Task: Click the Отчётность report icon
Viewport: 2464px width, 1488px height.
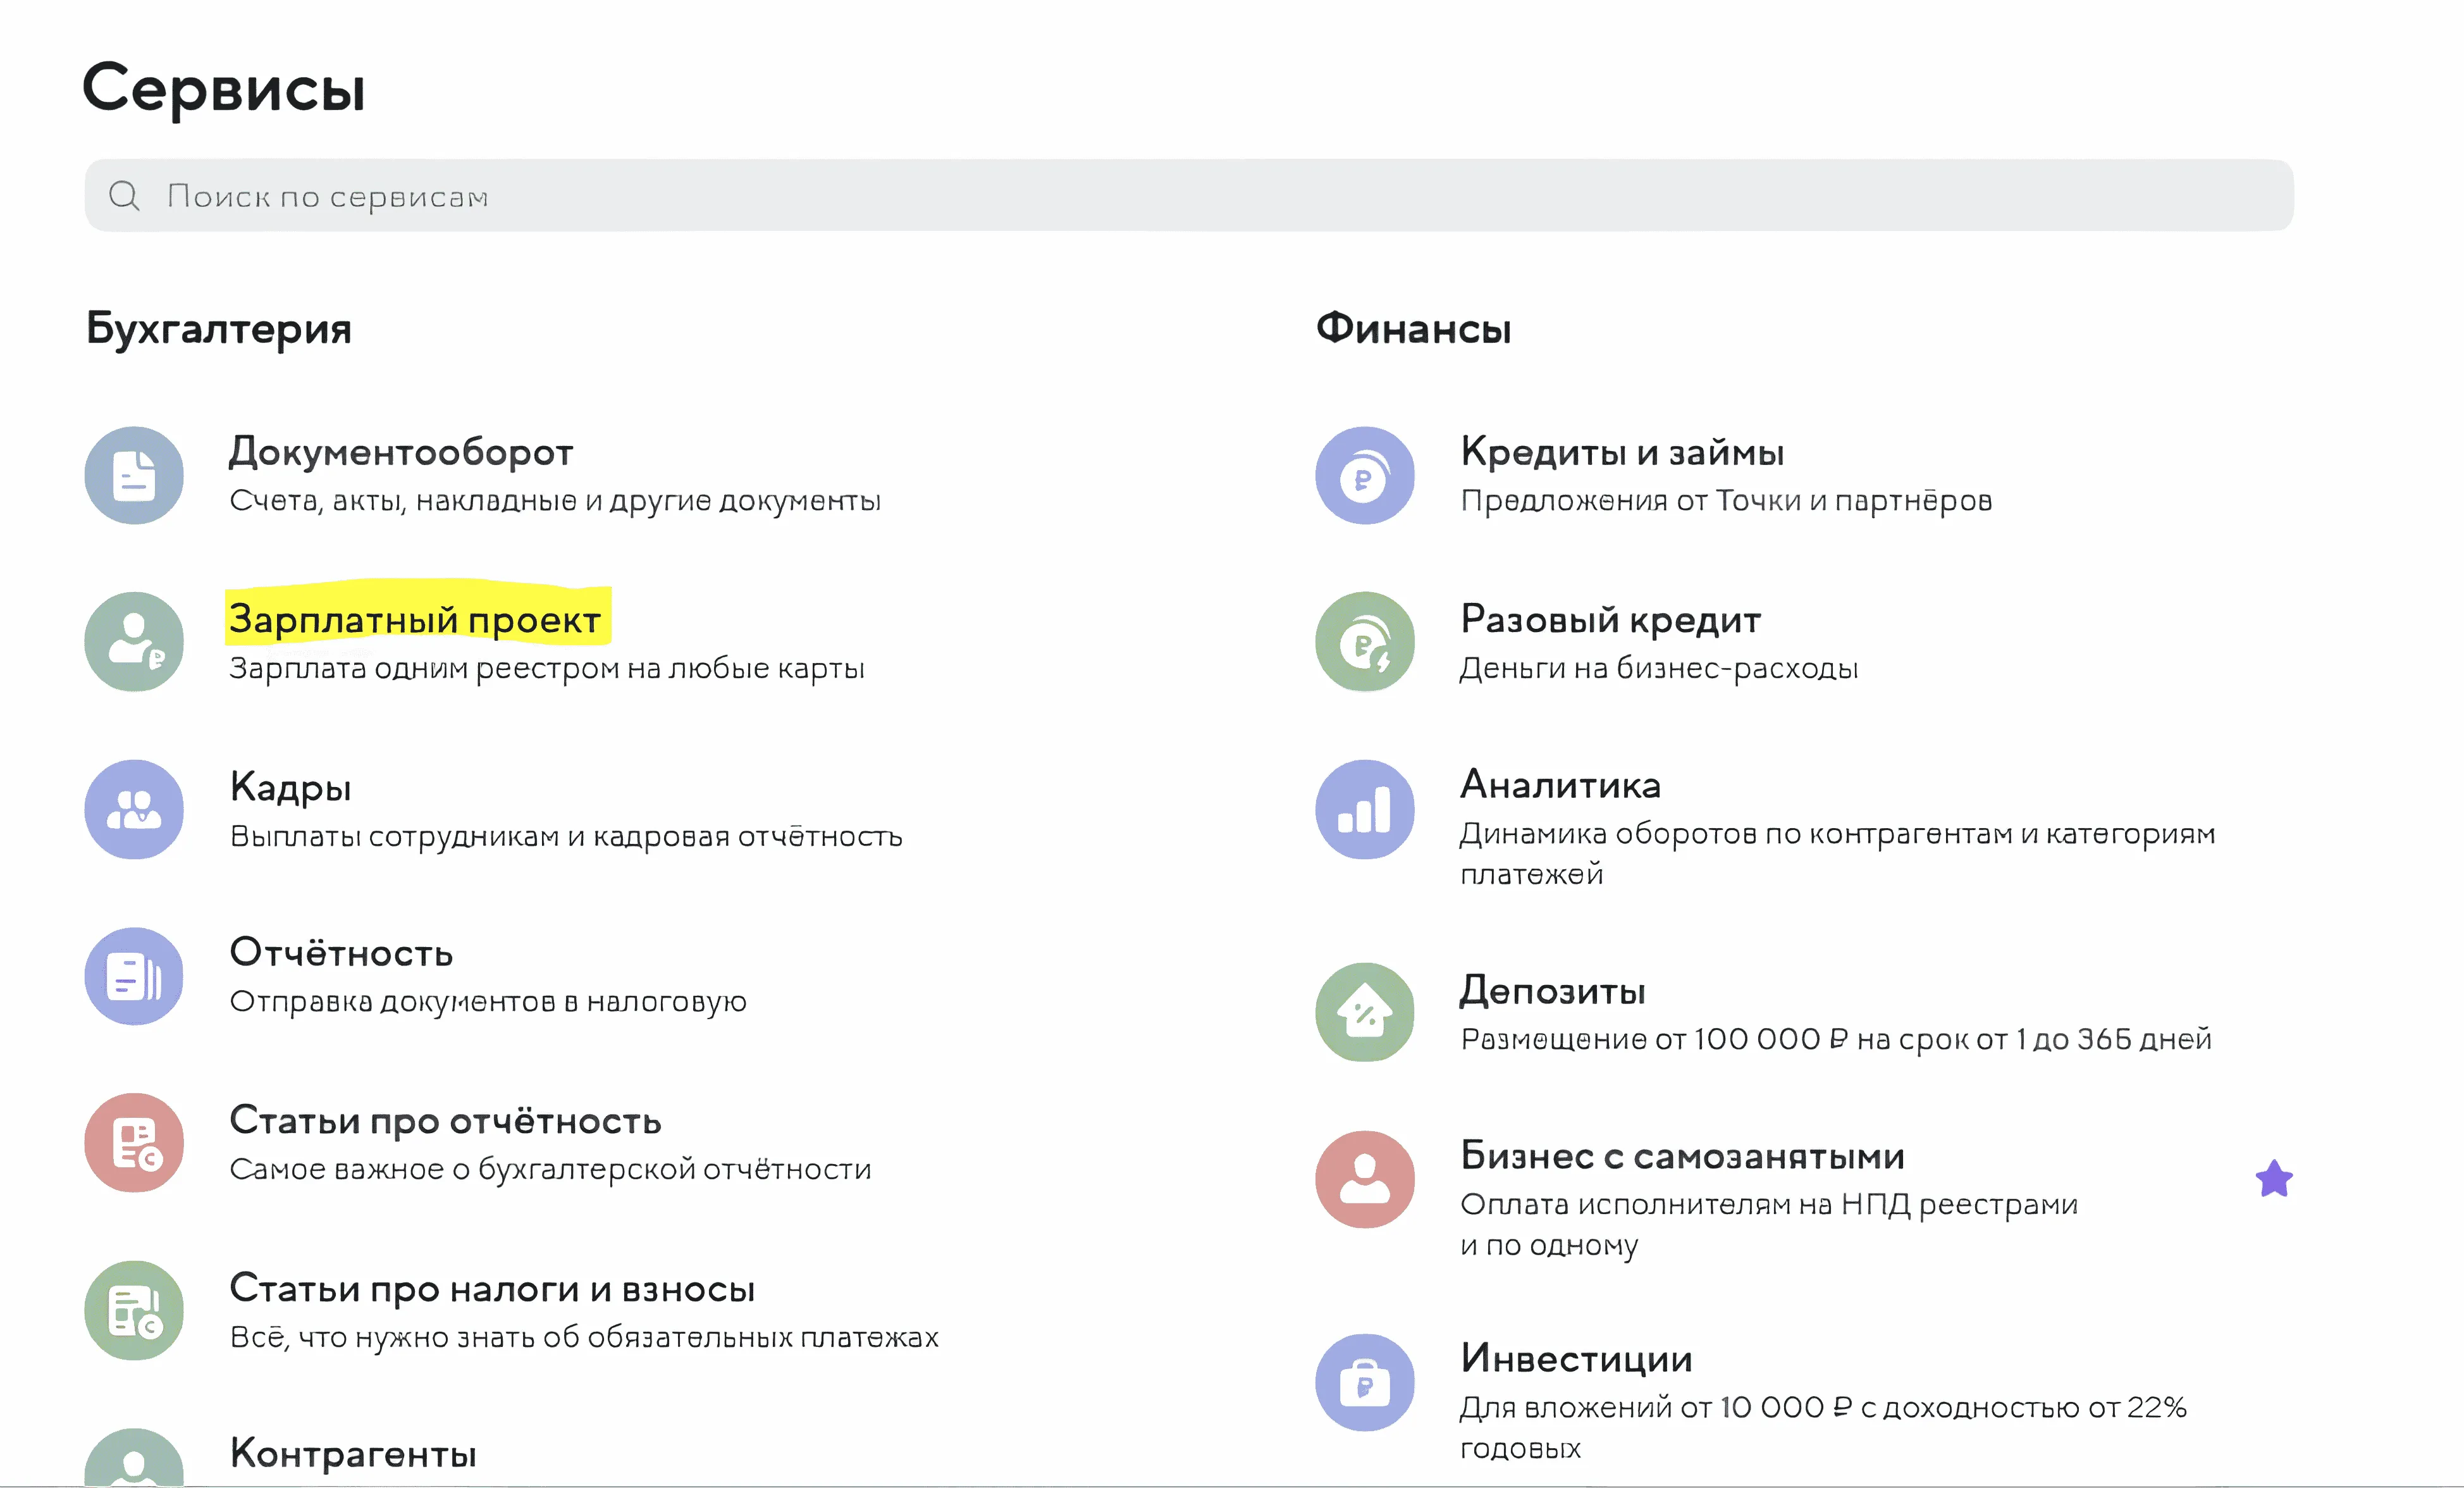Action: pyautogui.click(x=134, y=976)
